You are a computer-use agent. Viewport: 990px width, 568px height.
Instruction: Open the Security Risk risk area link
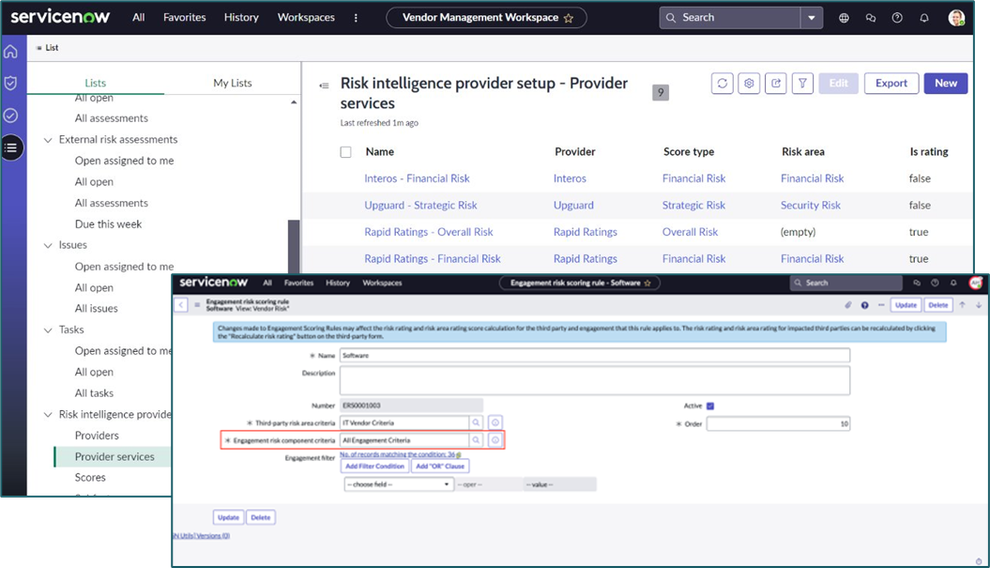[x=810, y=205]
